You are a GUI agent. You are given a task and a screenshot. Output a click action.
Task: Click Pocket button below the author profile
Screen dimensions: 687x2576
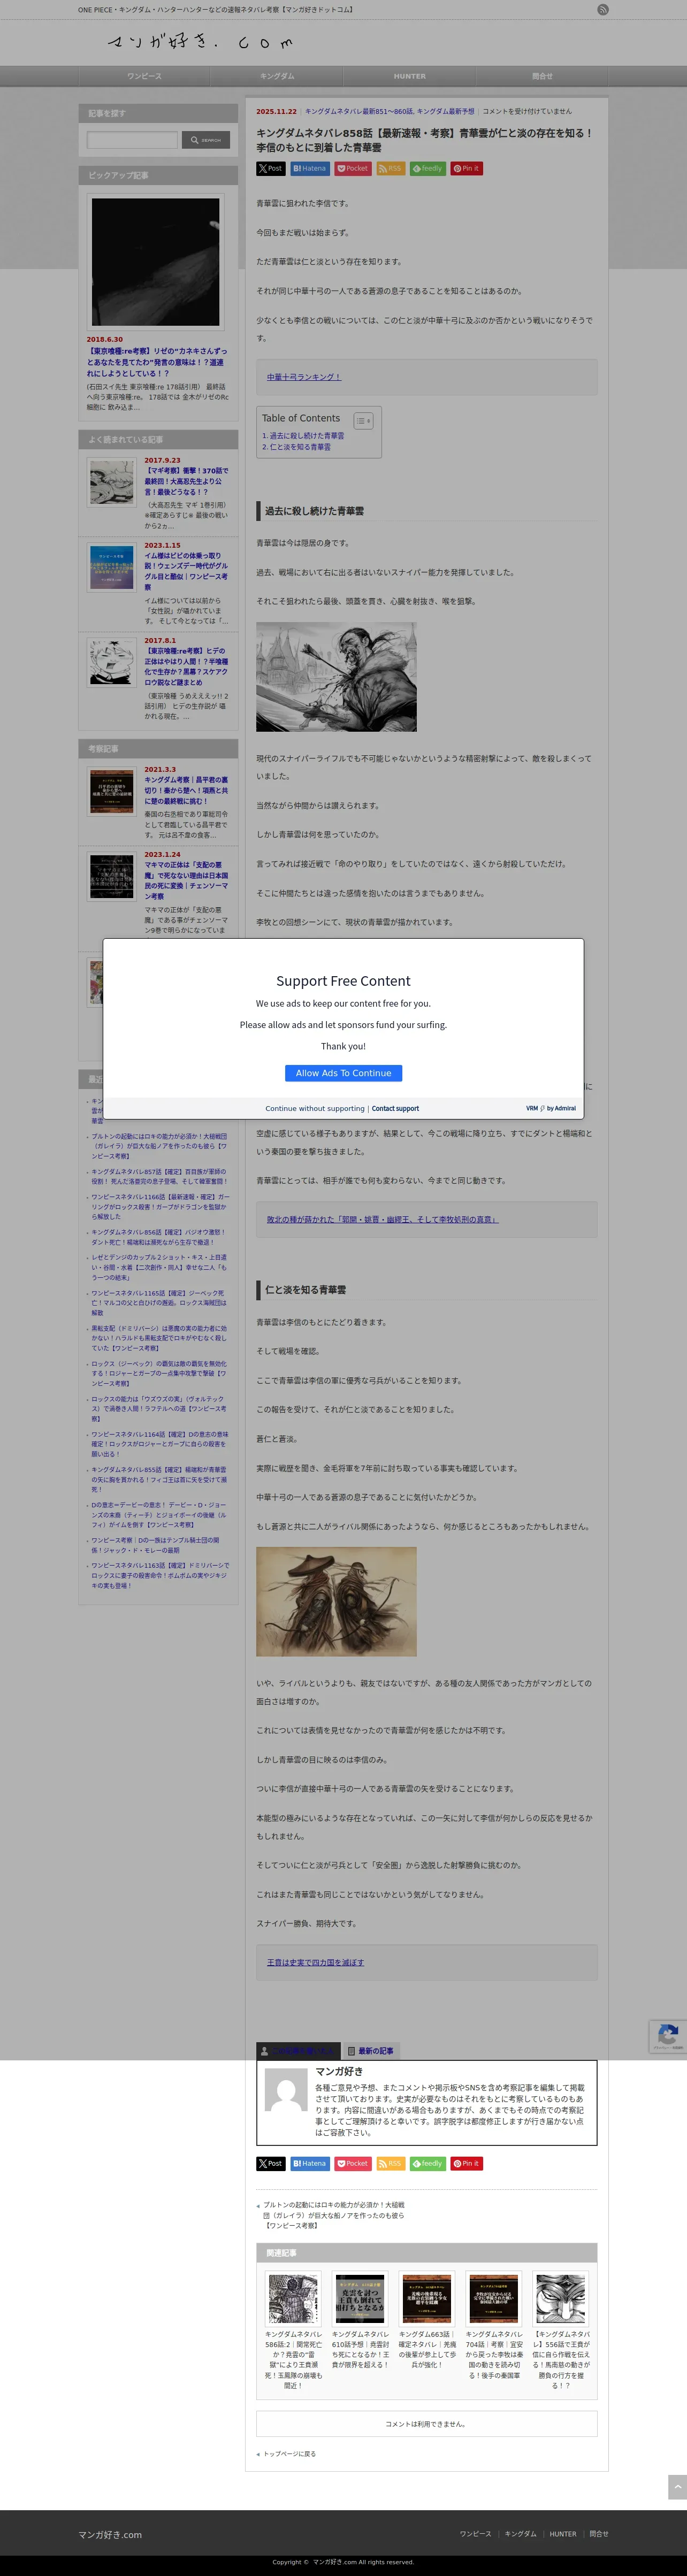[x=353, y=2163]
